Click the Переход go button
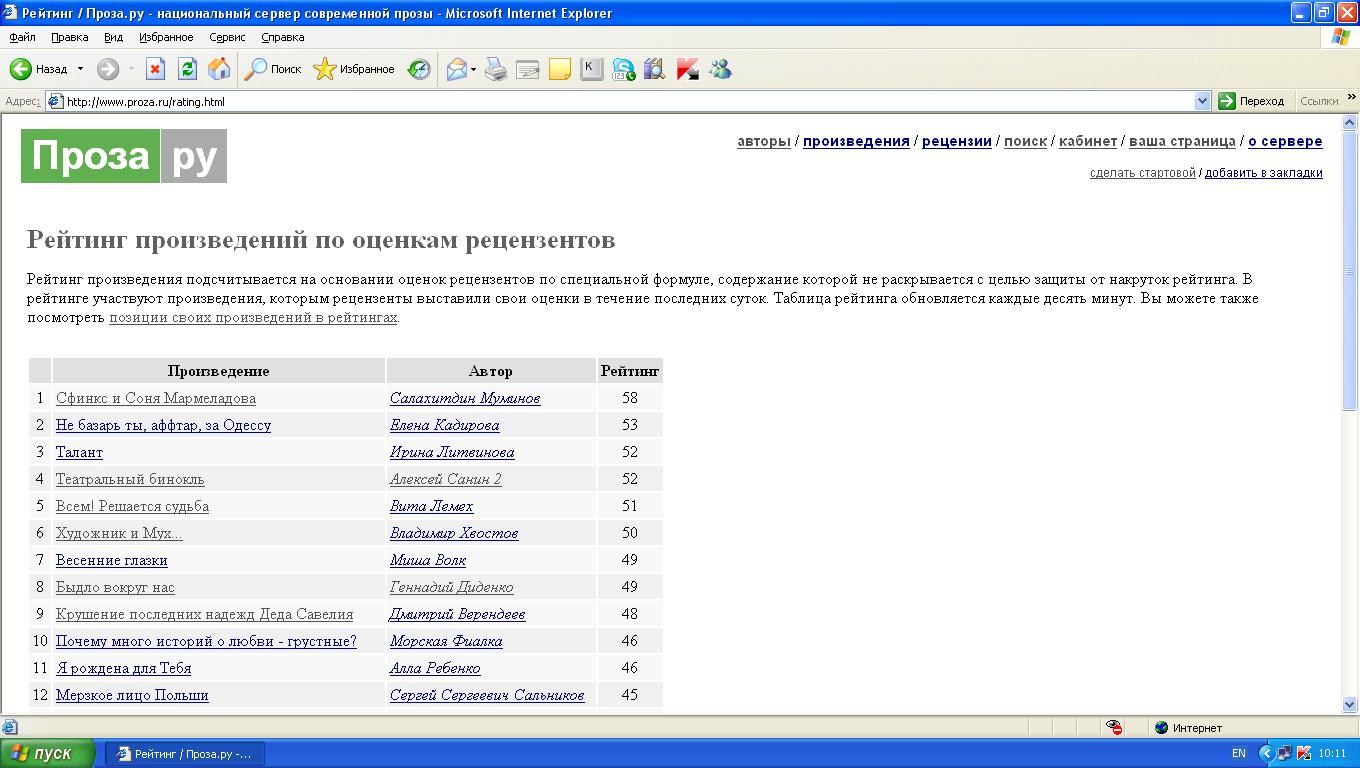This screenshot has width=1360, height=768. pos(1252,101)
